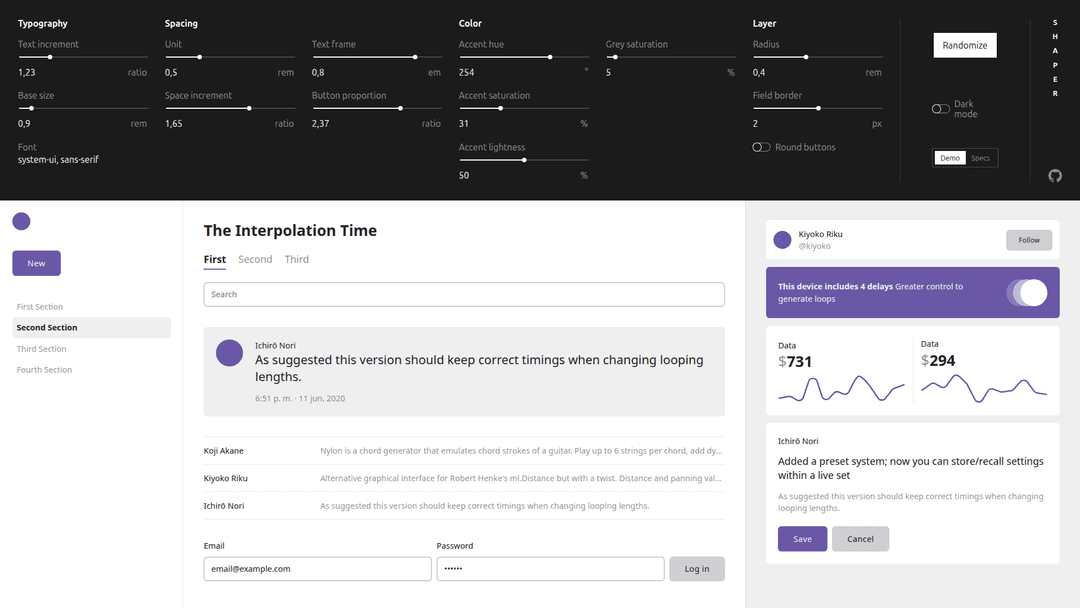Switch to the Third tab
The height and width of the screenshot is (608, 1080).
coord(296,259)
